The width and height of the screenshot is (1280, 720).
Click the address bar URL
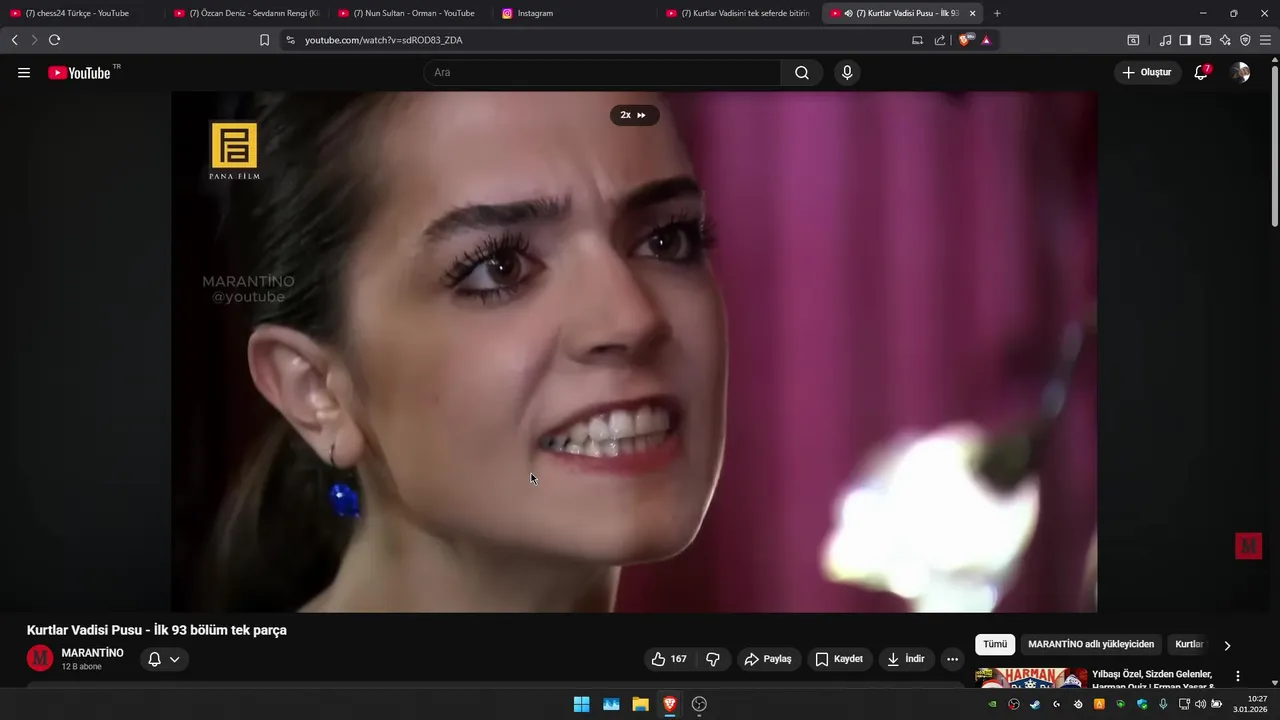(x=384, y=40)
